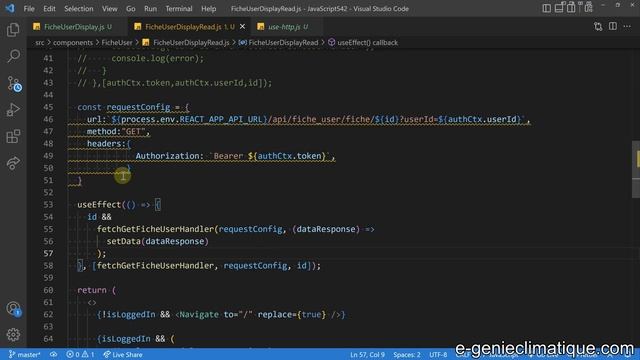640x360 pixels.
Task: Close the FicheUserDisplayRead.js tab
Action: [242, 27]
